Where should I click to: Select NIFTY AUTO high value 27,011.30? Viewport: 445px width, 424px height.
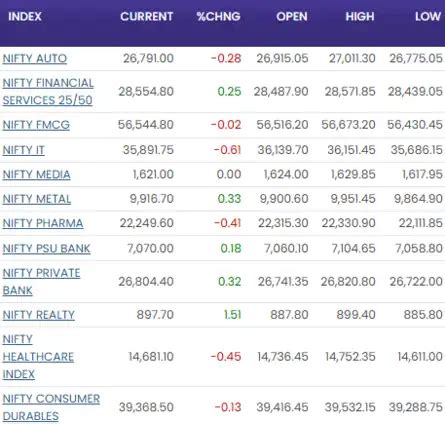point(352,58)
